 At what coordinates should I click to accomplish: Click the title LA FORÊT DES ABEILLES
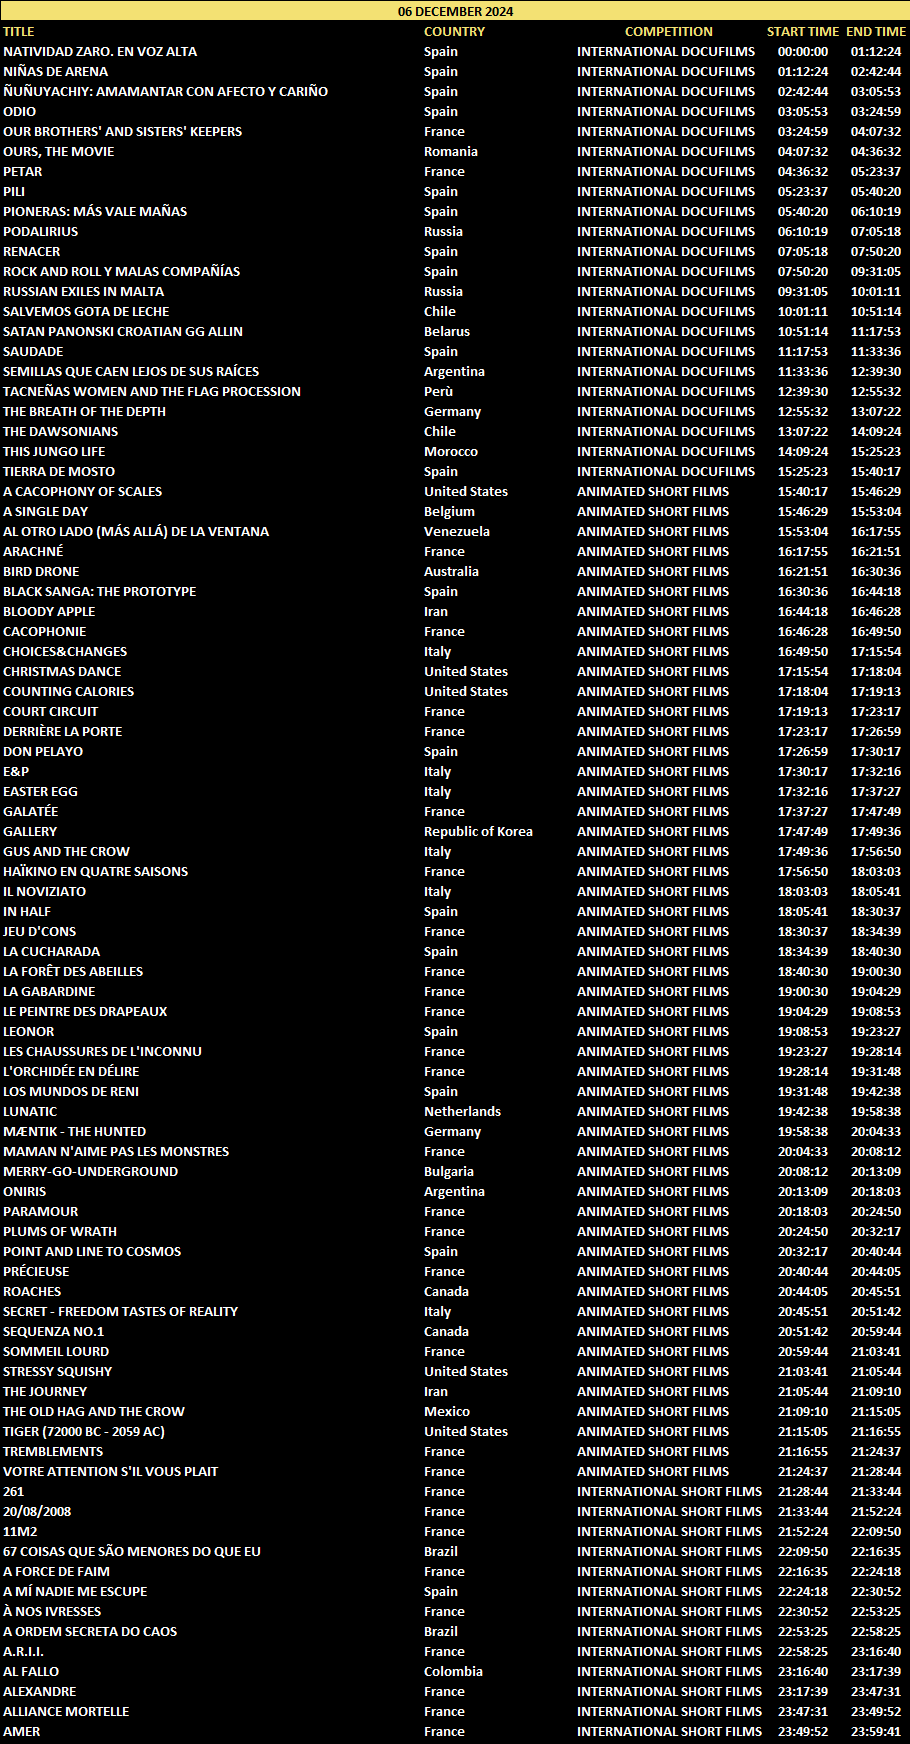pos(73,971)
